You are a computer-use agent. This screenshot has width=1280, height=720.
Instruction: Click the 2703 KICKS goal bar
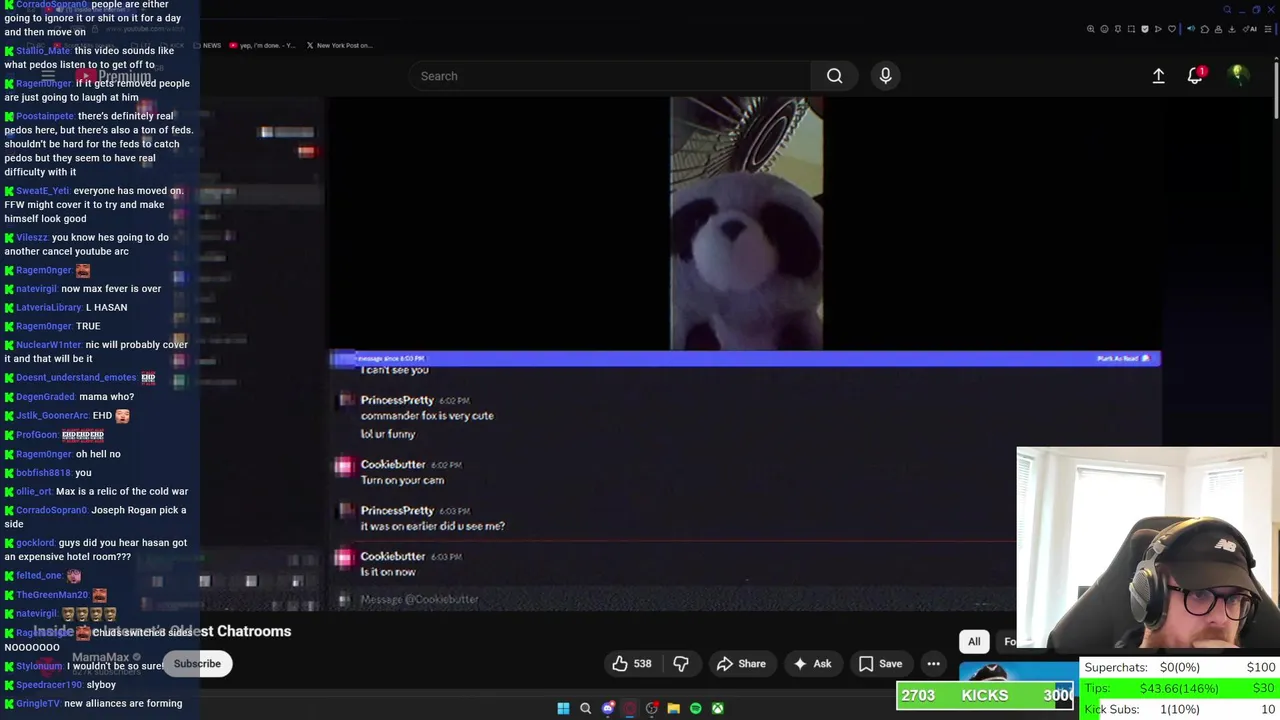(x=985, y=696)
